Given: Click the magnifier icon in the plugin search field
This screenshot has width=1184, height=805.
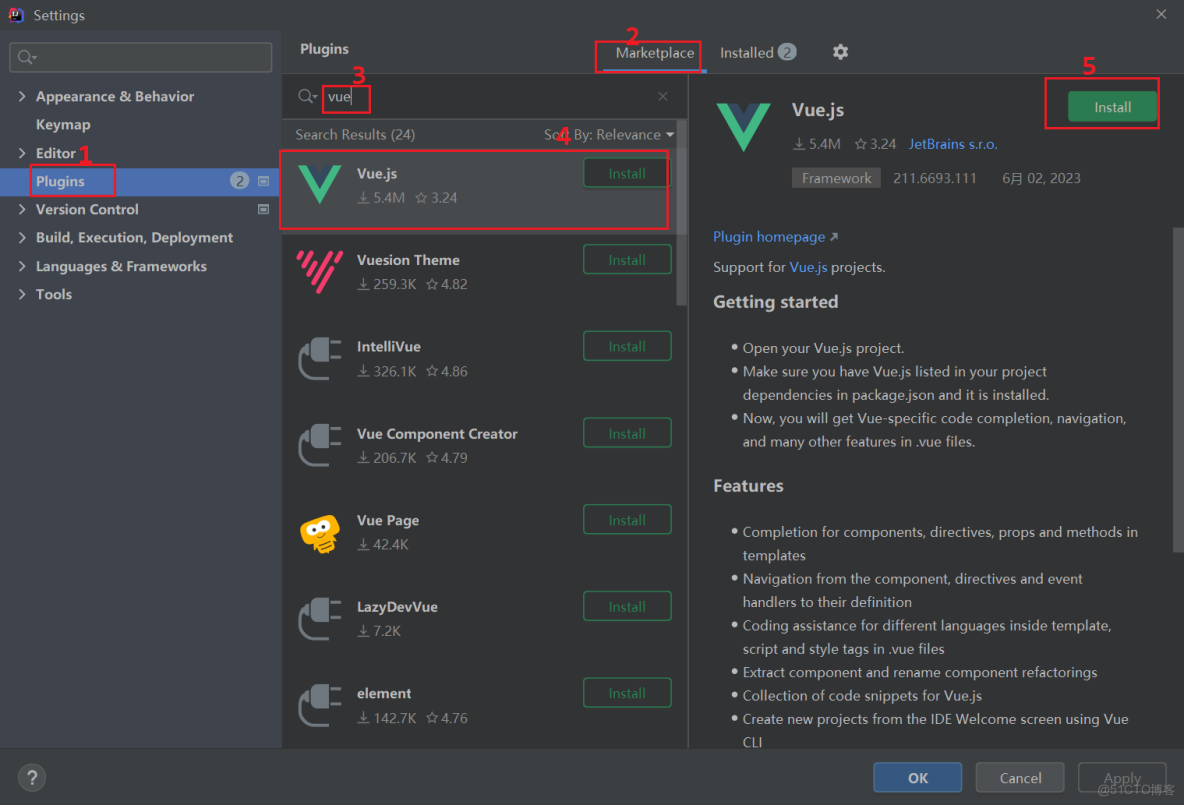Looking at the screenshot, I should [306, 97].
